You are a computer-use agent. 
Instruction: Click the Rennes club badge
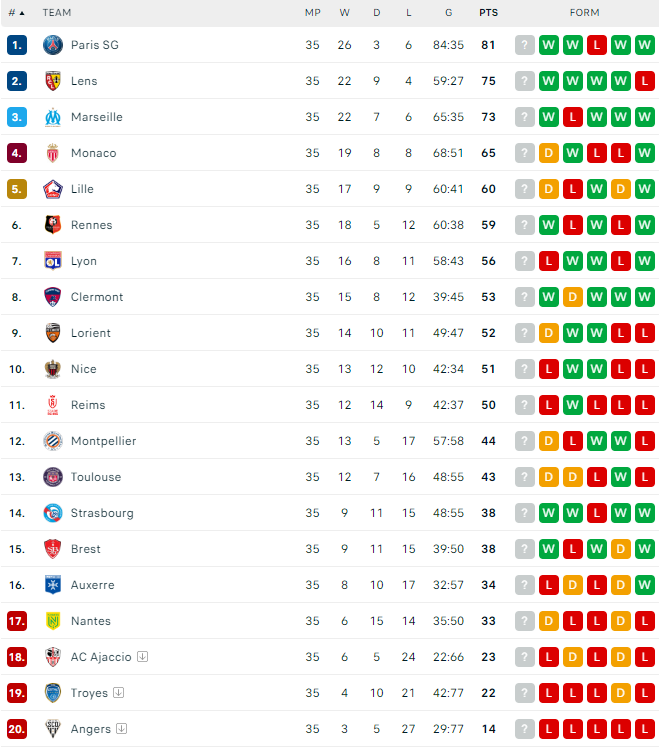(x=53, y=225)
